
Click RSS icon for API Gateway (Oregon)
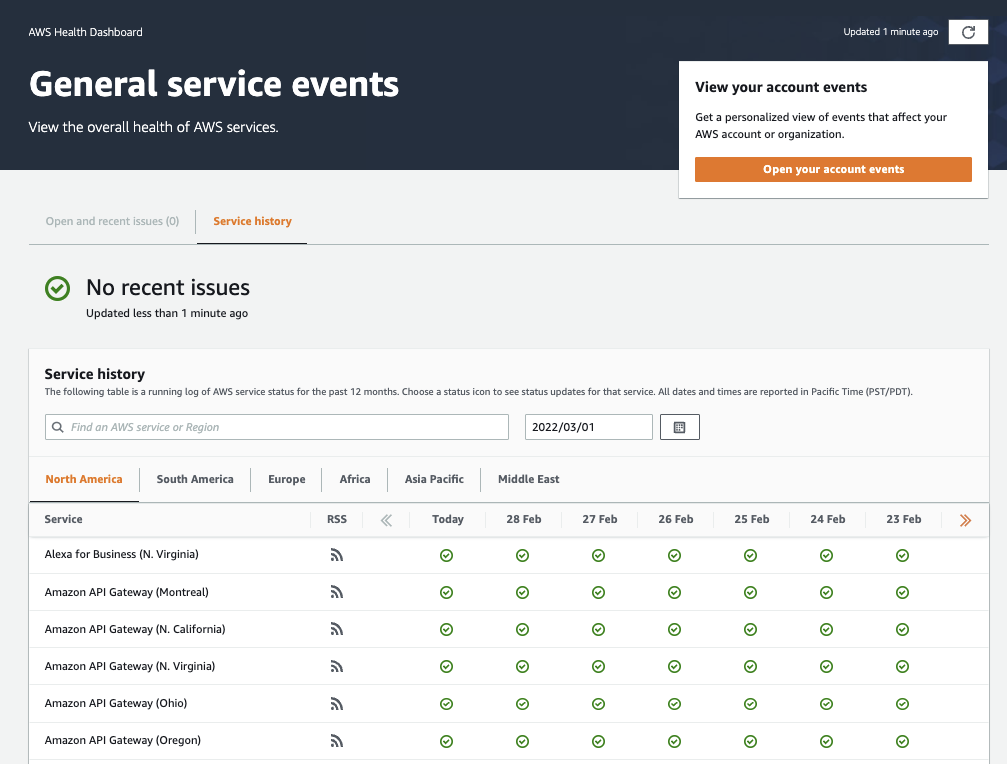tap(337, 741)
